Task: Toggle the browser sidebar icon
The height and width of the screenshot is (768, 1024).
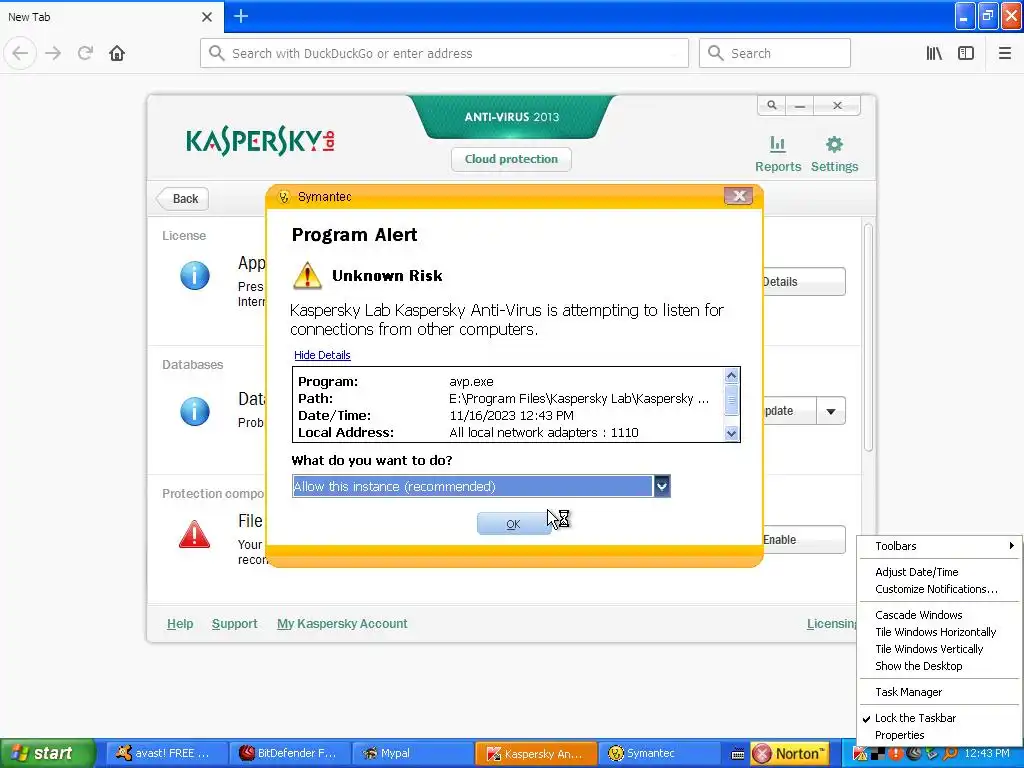Action: [966, 54]
